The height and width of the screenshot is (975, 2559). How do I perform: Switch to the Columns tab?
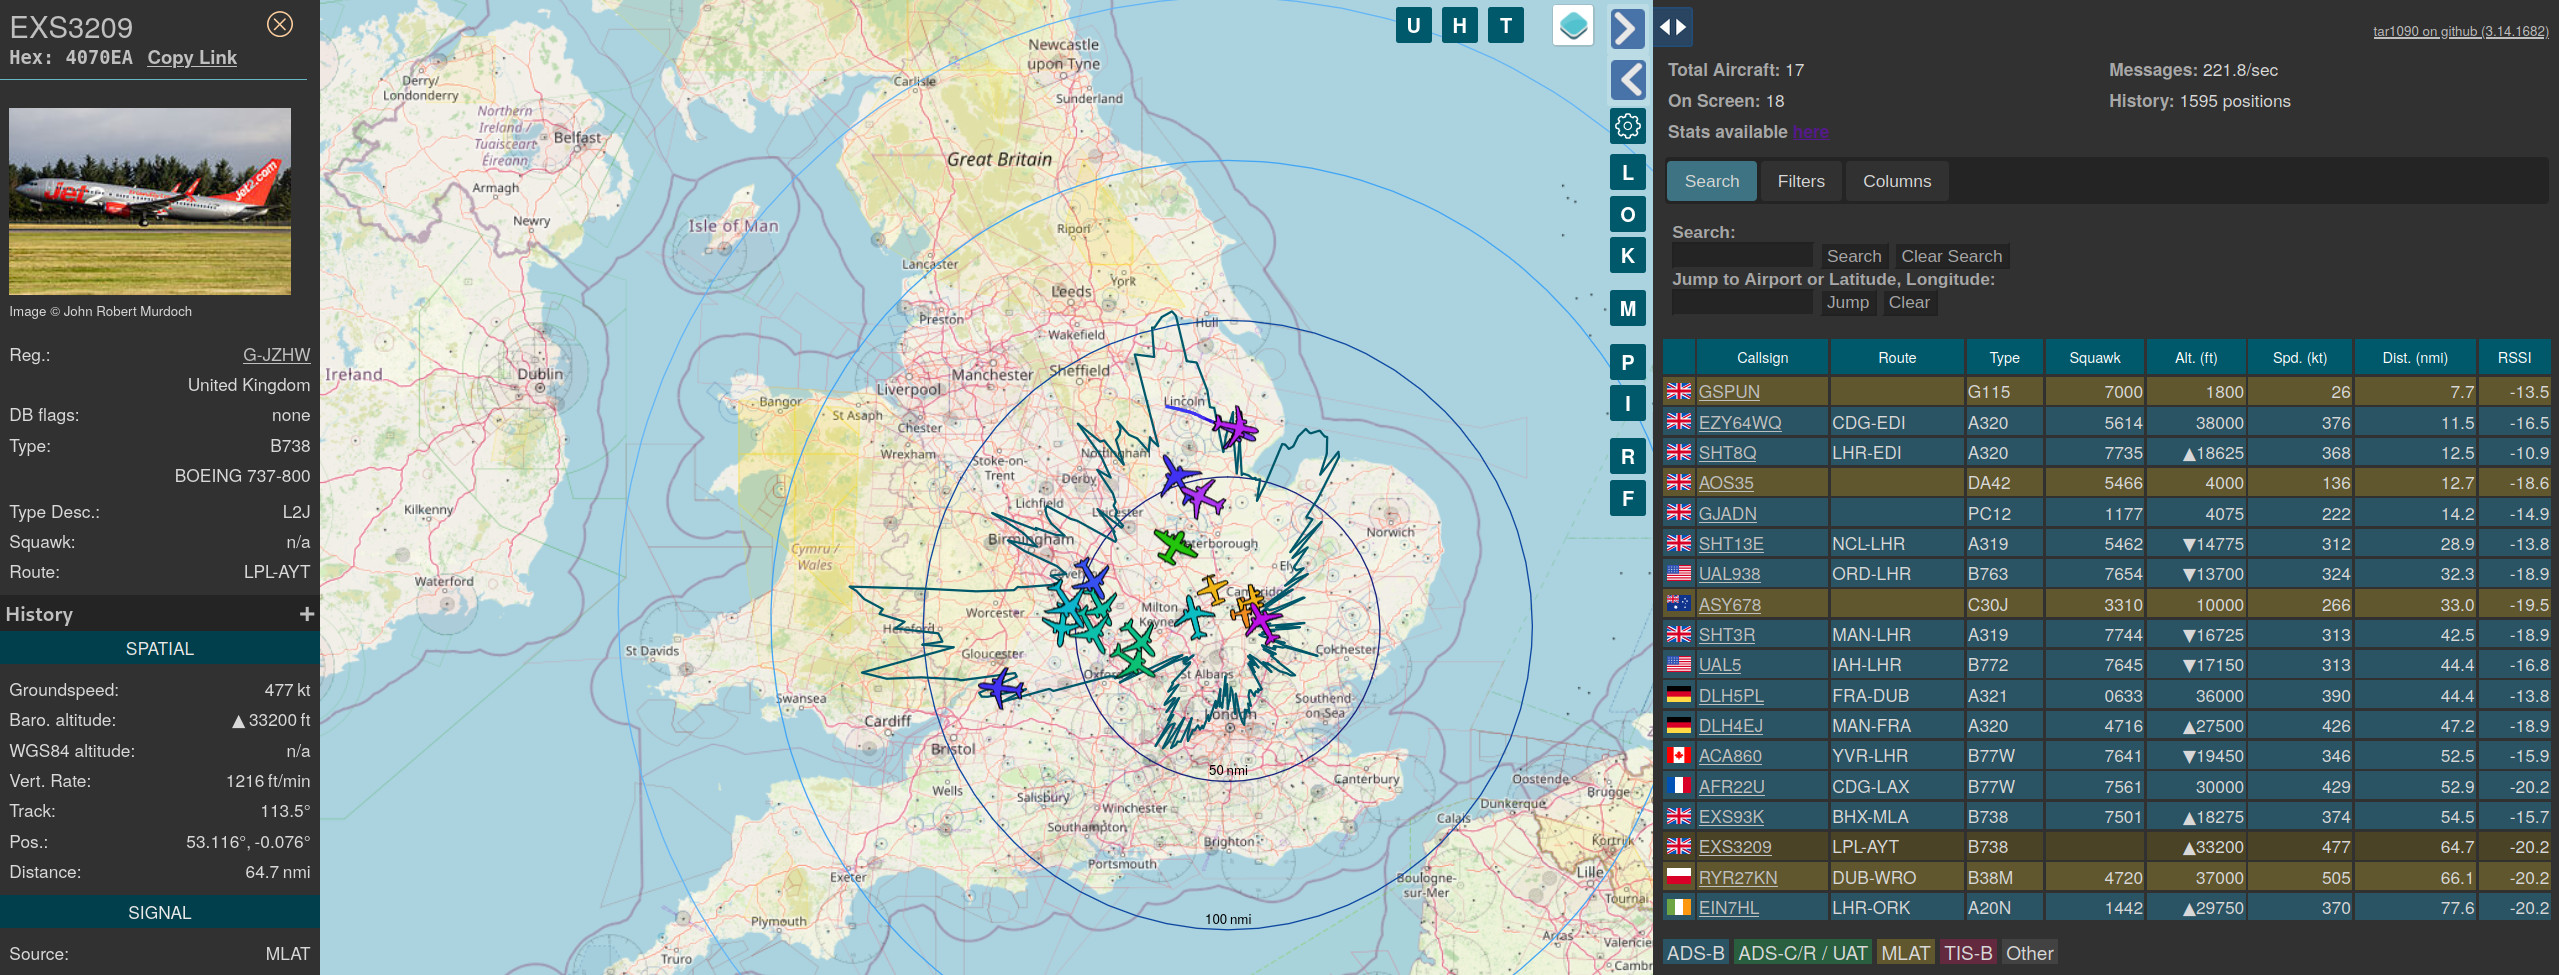pyautogui.click(x=1896, y=181)
